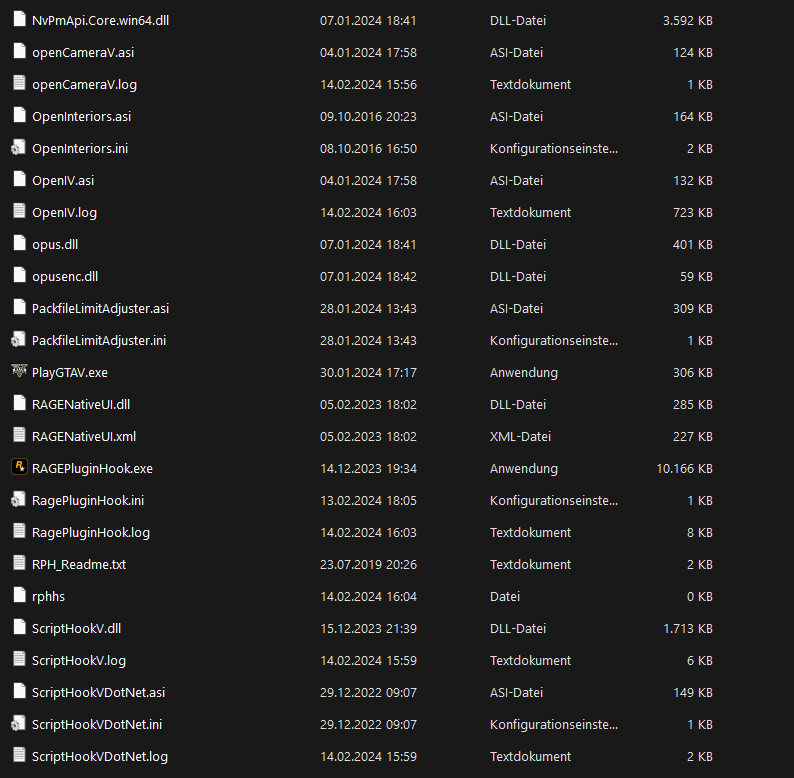The width and height of the screenshot is (794, 778).
Task: Select file name PlayGTAV.exe
Action: (x=70, y=373)
